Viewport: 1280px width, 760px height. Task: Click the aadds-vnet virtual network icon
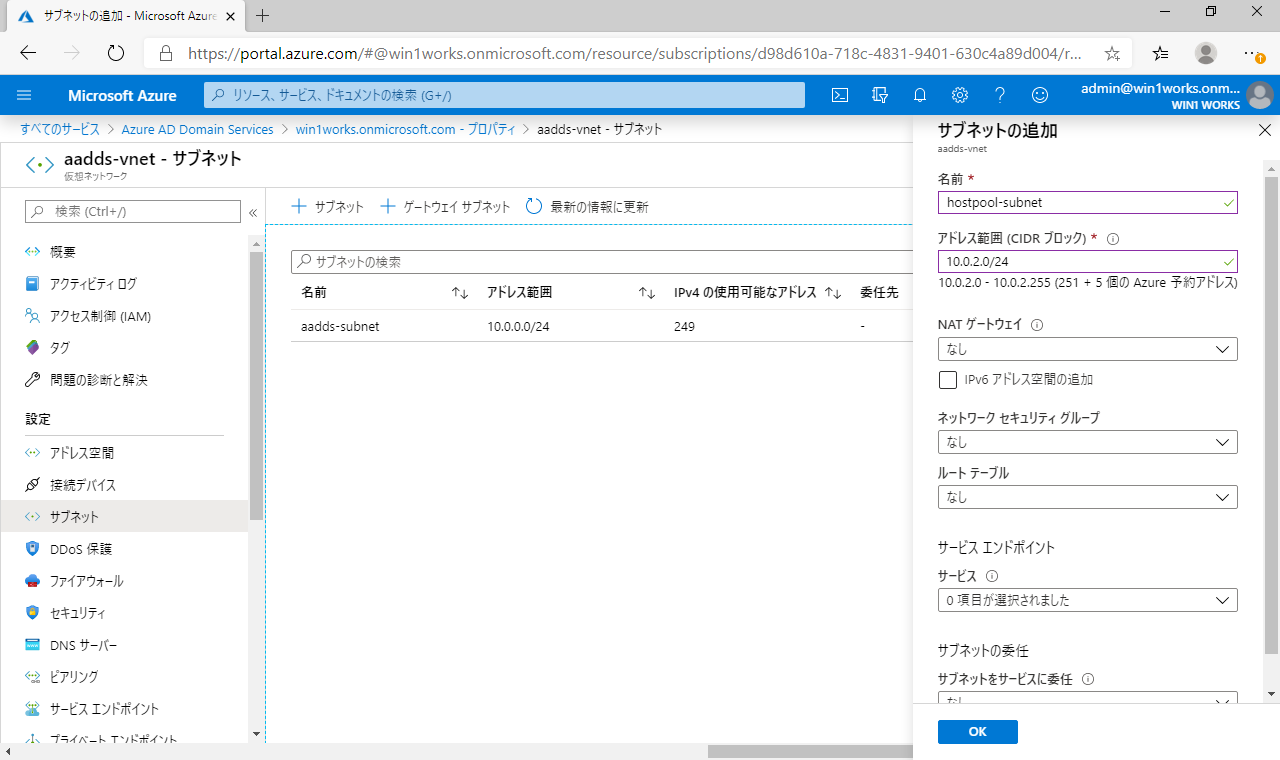(39, 165)
